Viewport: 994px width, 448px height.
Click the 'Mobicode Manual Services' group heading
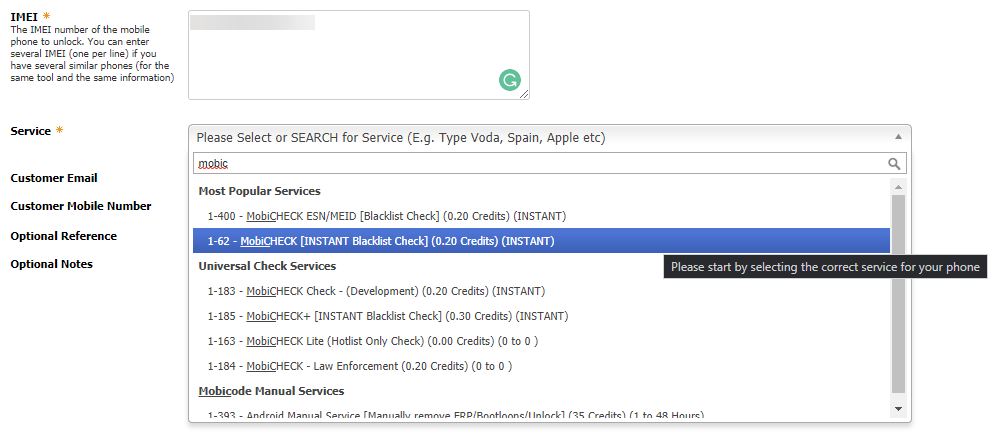coord(271,391)
